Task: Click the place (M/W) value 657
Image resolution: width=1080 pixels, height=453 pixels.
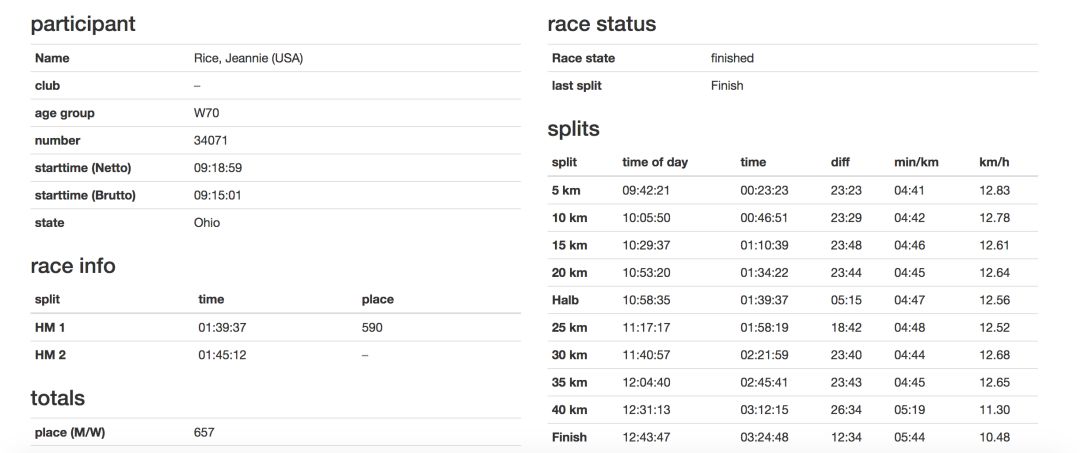Action: (204, 432)
